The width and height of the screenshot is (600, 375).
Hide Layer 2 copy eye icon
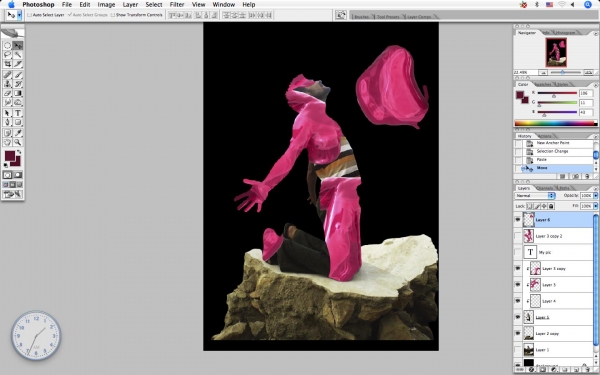point(518,334)
